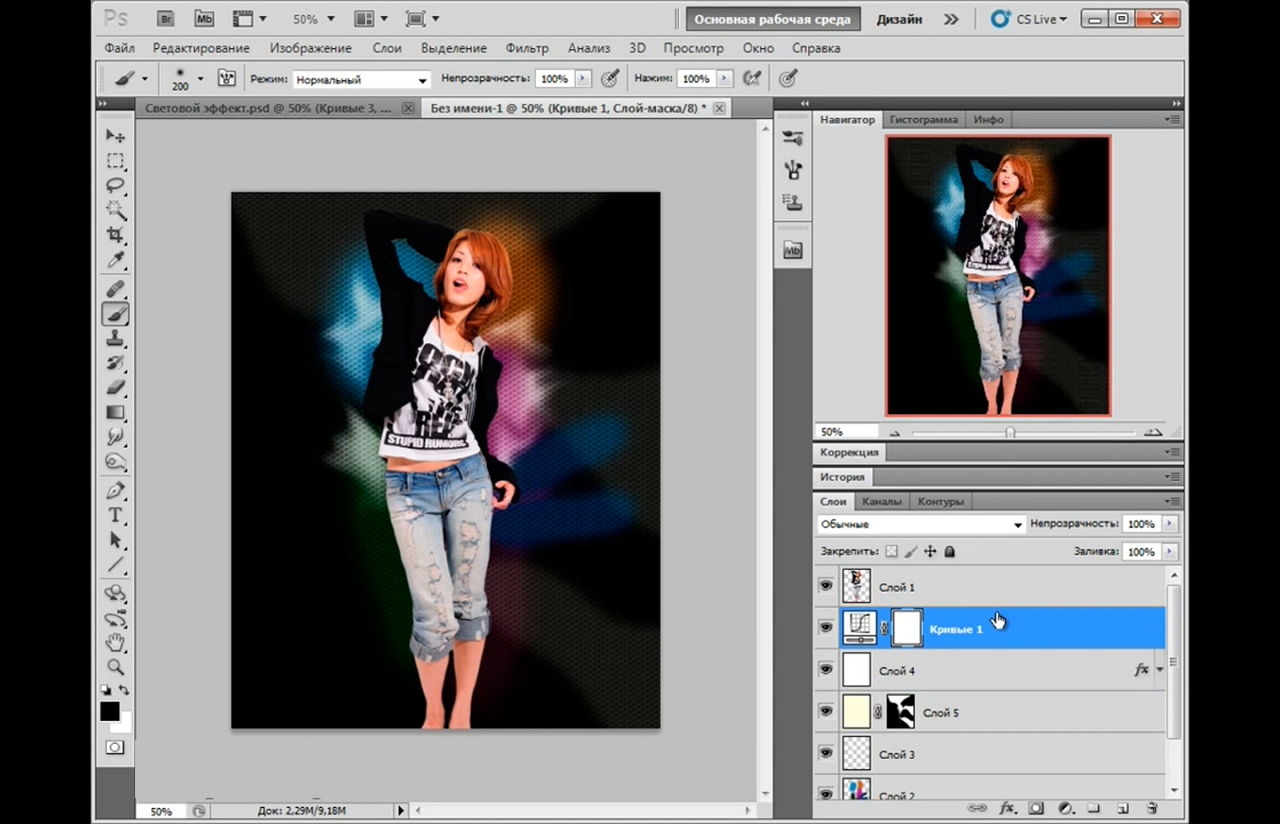The height and width of the screenshot is (824, 1280).
Task: Click the Navigator zoom slider
Action: [1010, 432]
